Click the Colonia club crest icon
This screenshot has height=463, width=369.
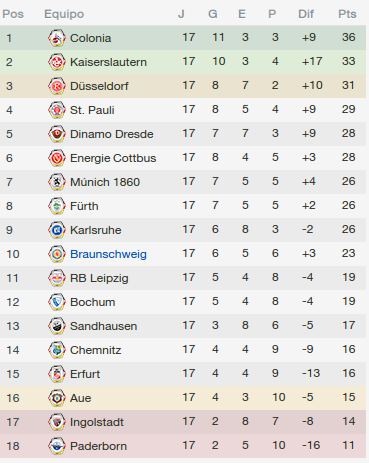(x=57, y=38)
